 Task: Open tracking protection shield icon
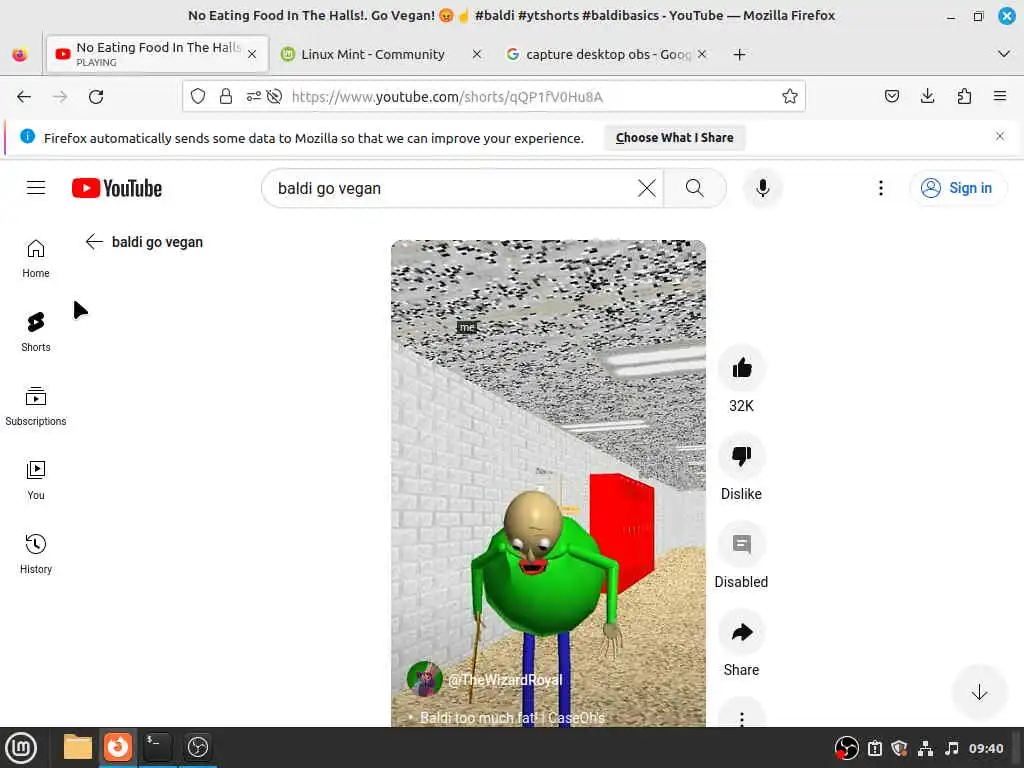(198, 97)
